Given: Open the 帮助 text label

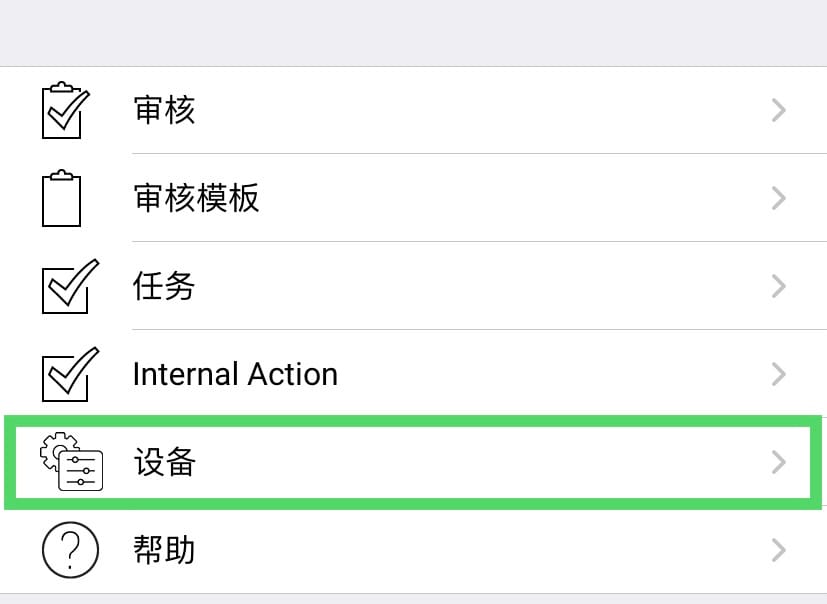Looking at the screenshot, I should coord(164,550).
